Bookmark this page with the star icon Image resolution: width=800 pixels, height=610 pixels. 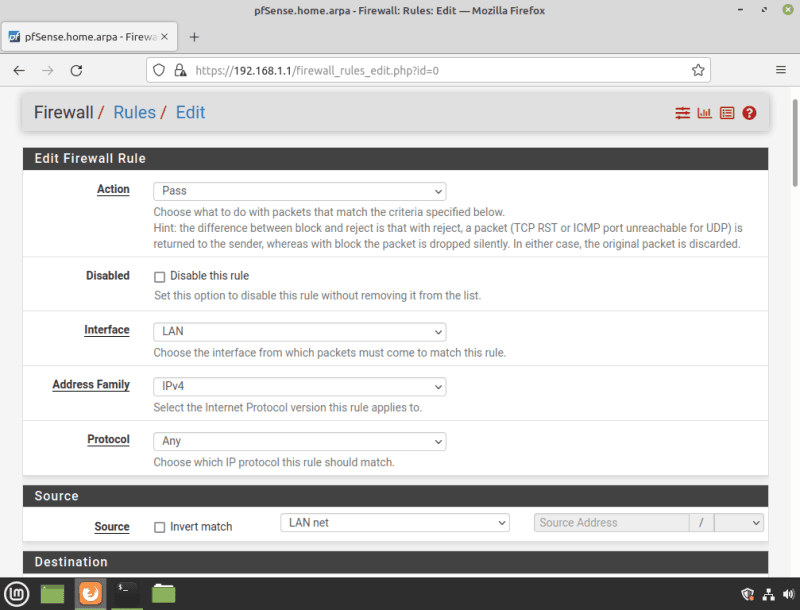coord(698,71)
